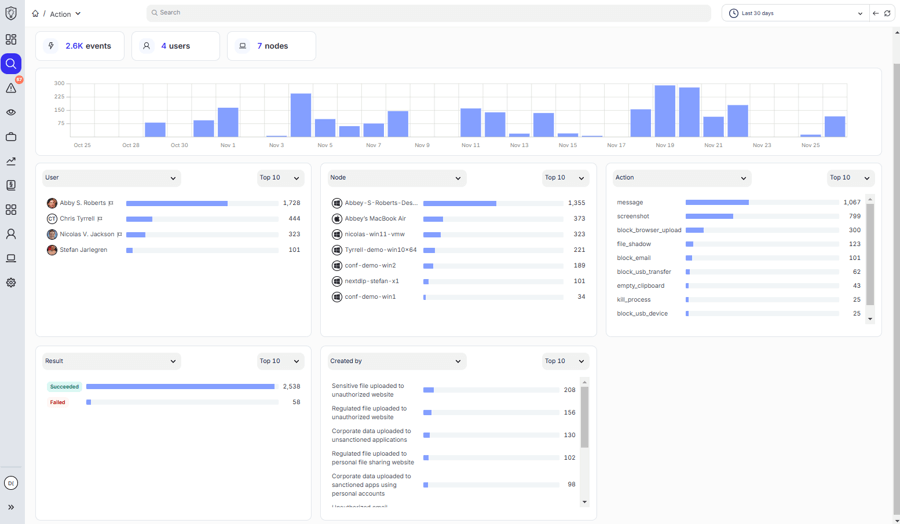Open the alerts icon with badge in sidebar
This screenshot has width=900, height=524.
pos(11,88)
